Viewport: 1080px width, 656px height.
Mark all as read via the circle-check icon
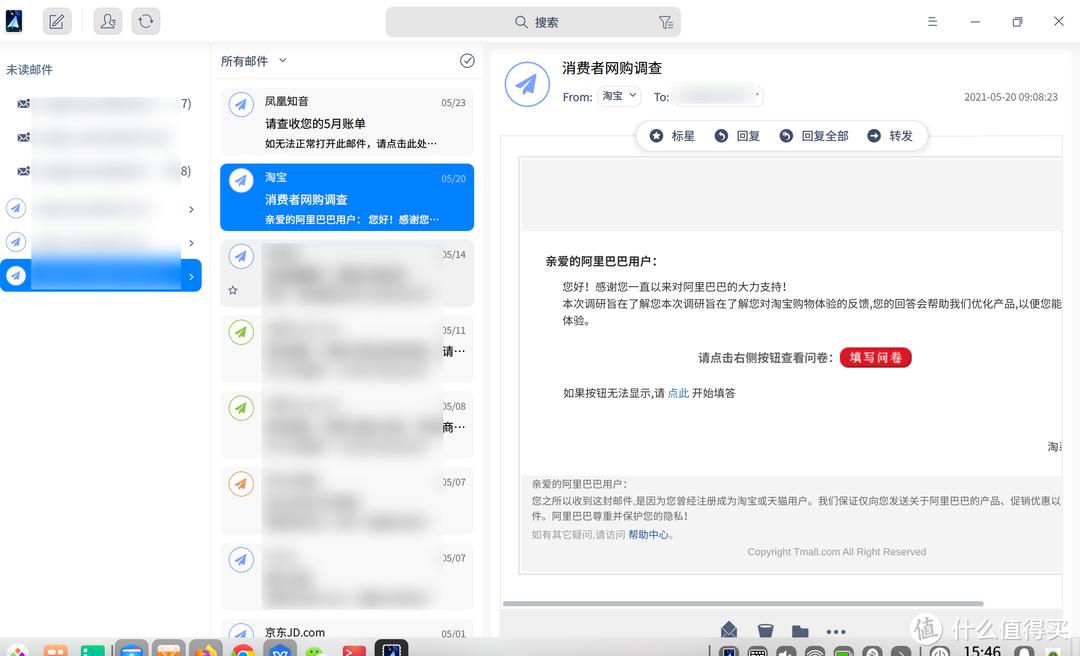(467, 60)
